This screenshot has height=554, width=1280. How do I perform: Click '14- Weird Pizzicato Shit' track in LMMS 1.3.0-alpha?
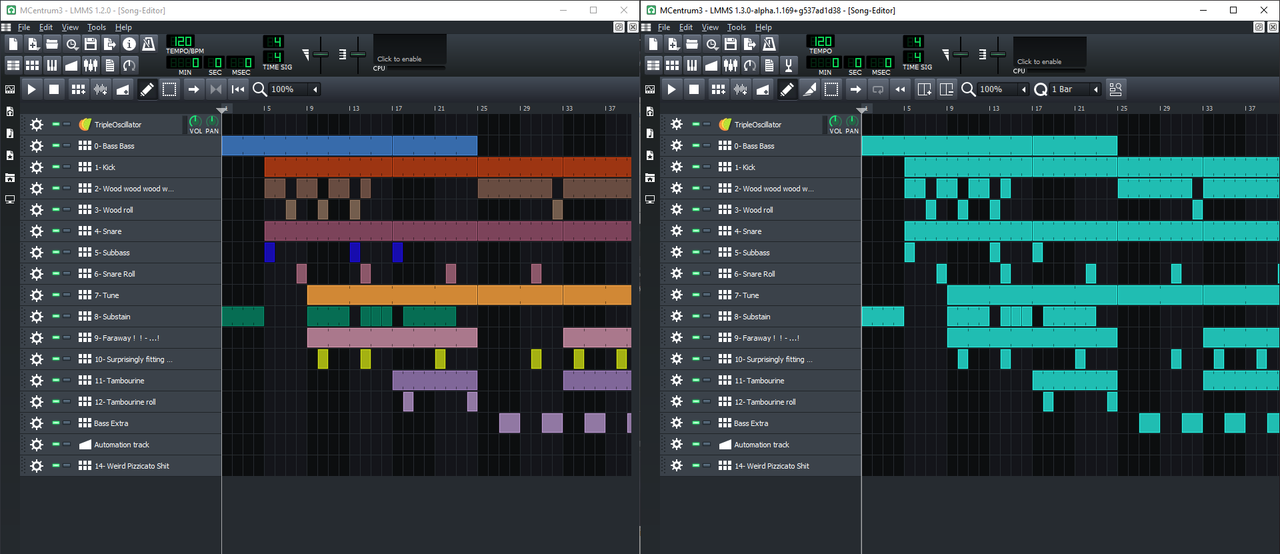tap(772, 466)
